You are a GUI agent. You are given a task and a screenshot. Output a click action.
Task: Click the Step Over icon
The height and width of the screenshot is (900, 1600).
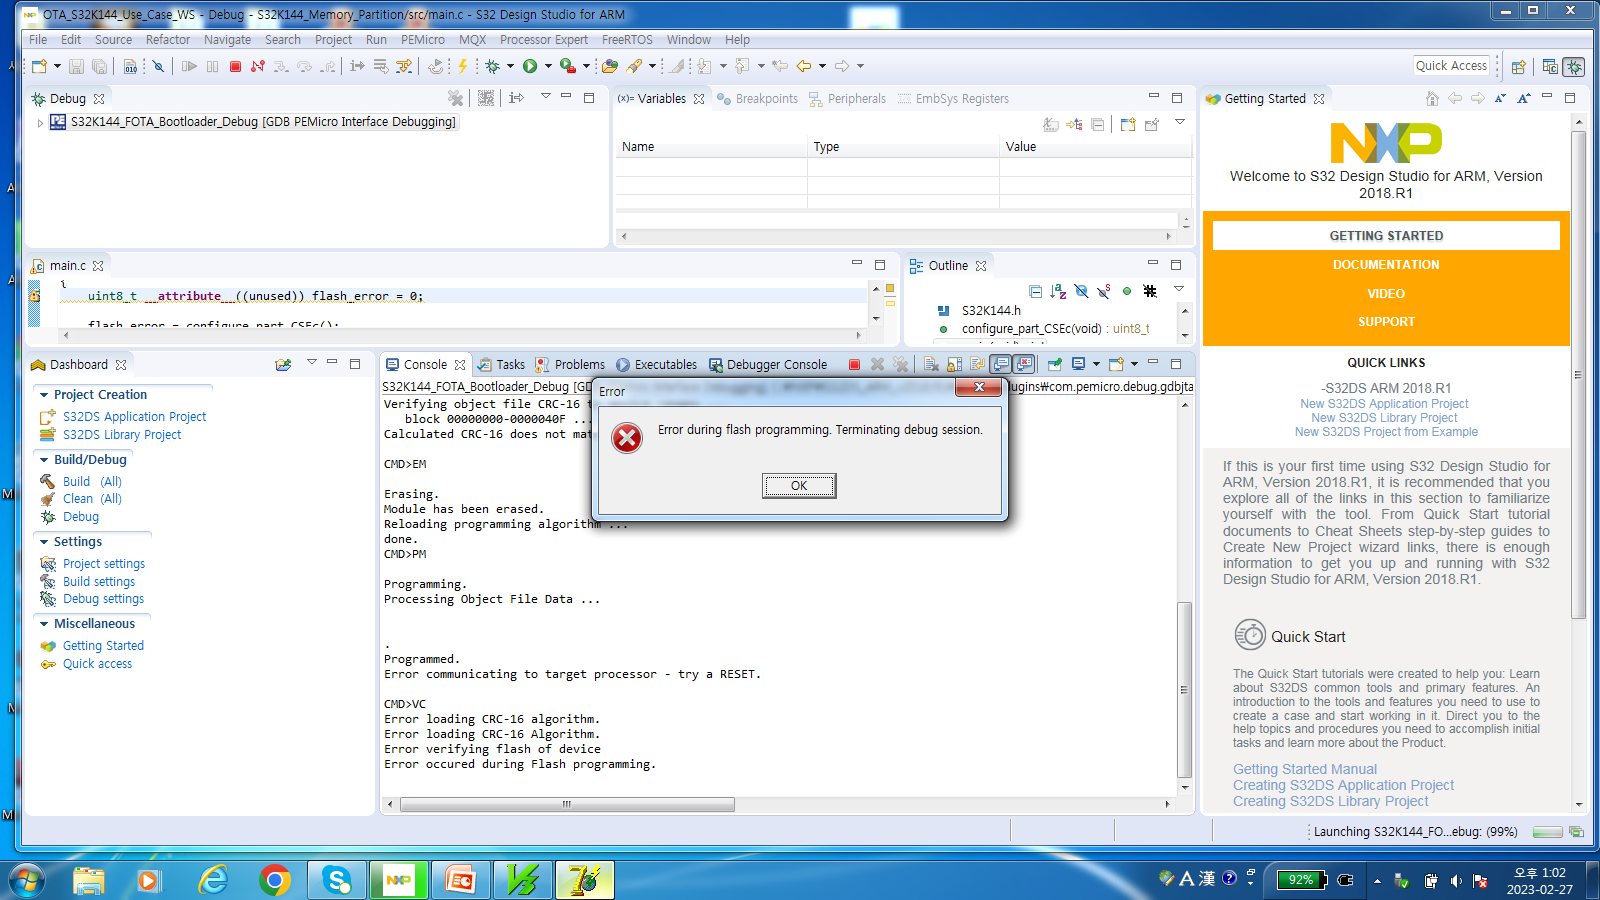click(304, 66)
